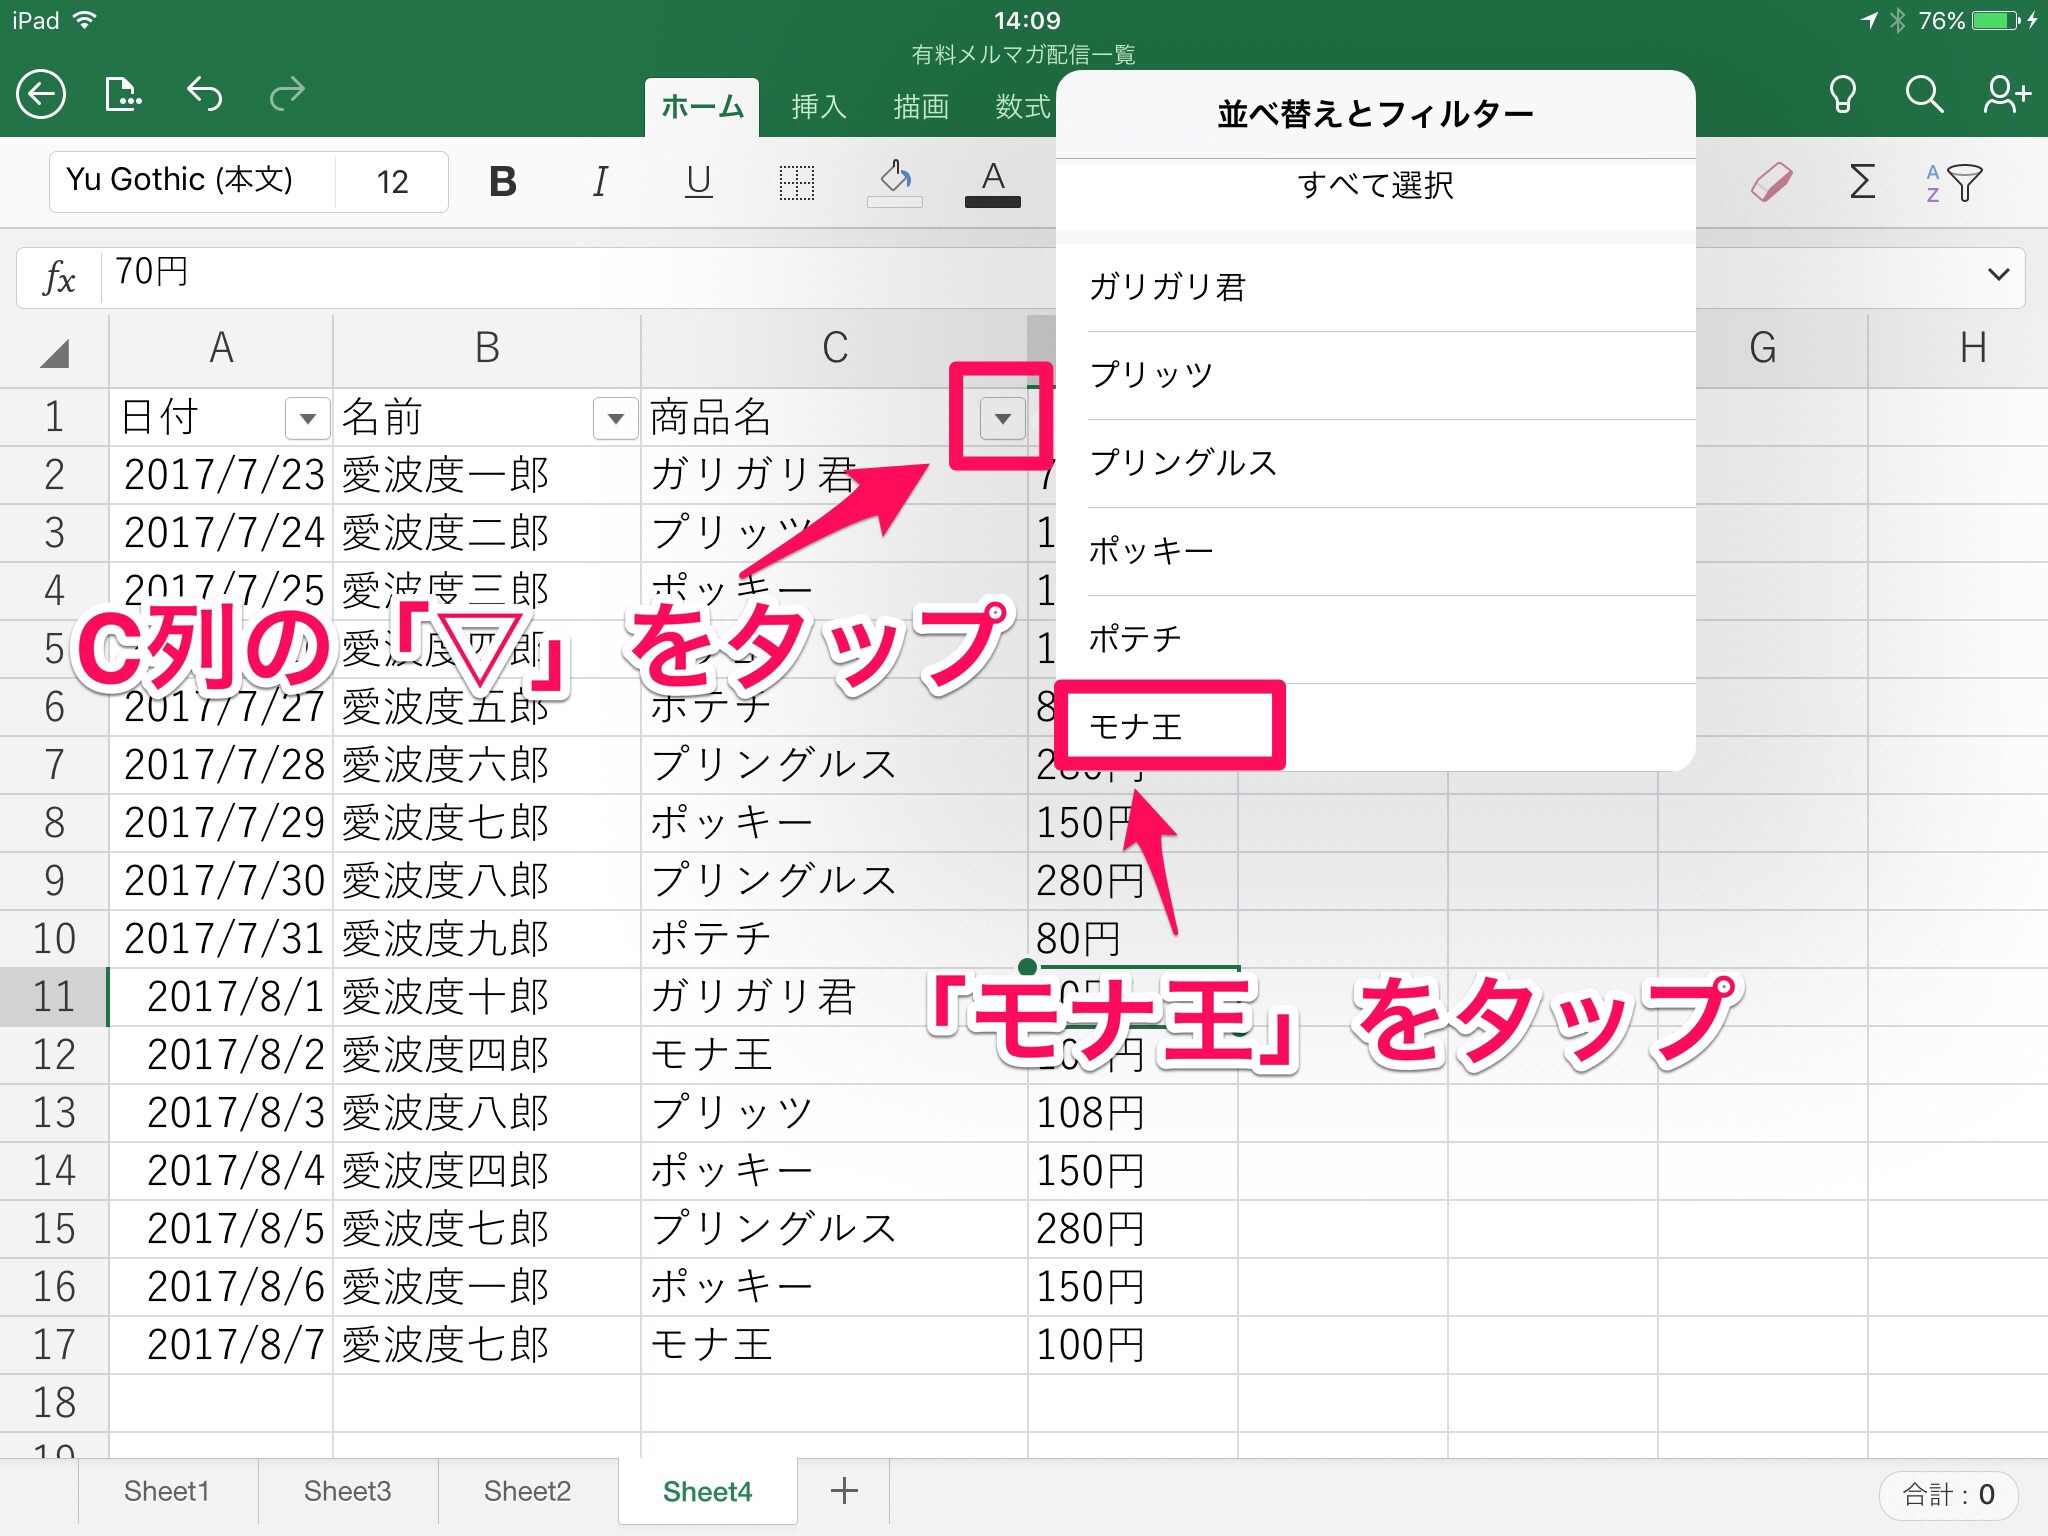Choose the fill color bucket
This screenshot has width=2048, height=1536.
[x=894, y=183]
